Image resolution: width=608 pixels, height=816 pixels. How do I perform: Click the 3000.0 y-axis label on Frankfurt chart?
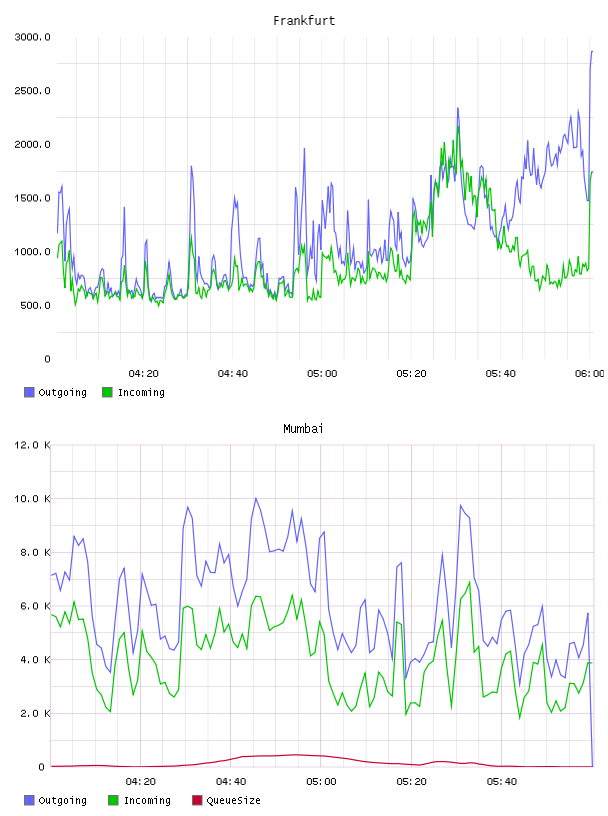pos(32,37)
